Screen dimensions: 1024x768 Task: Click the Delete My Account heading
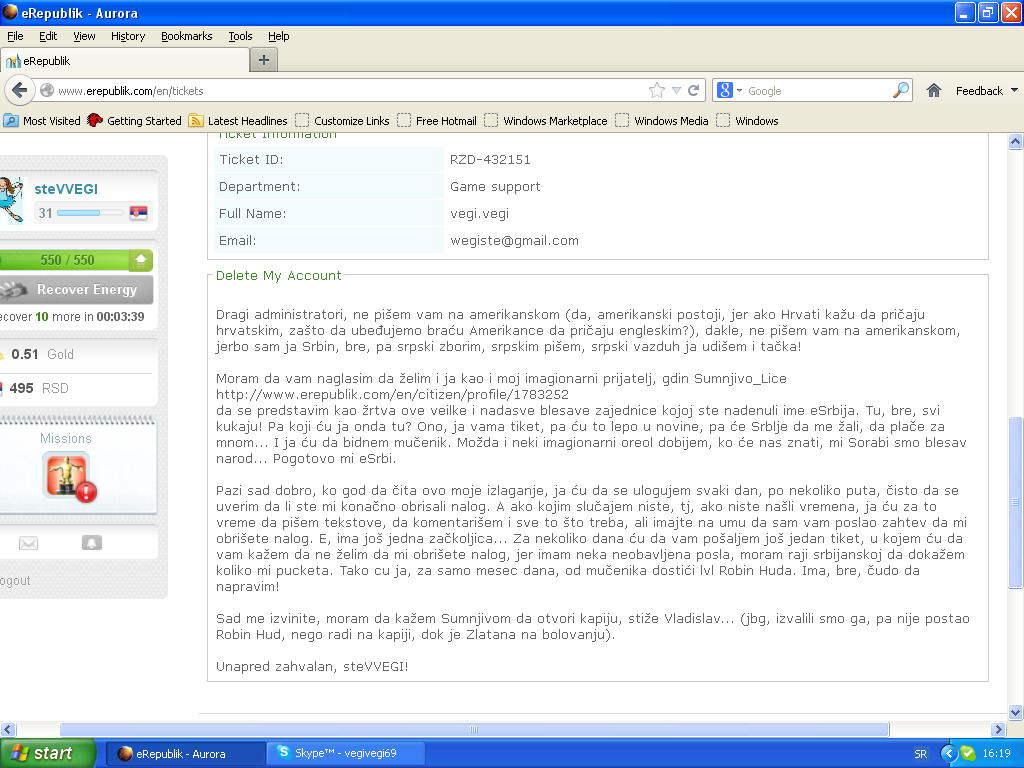pos(278,276)
